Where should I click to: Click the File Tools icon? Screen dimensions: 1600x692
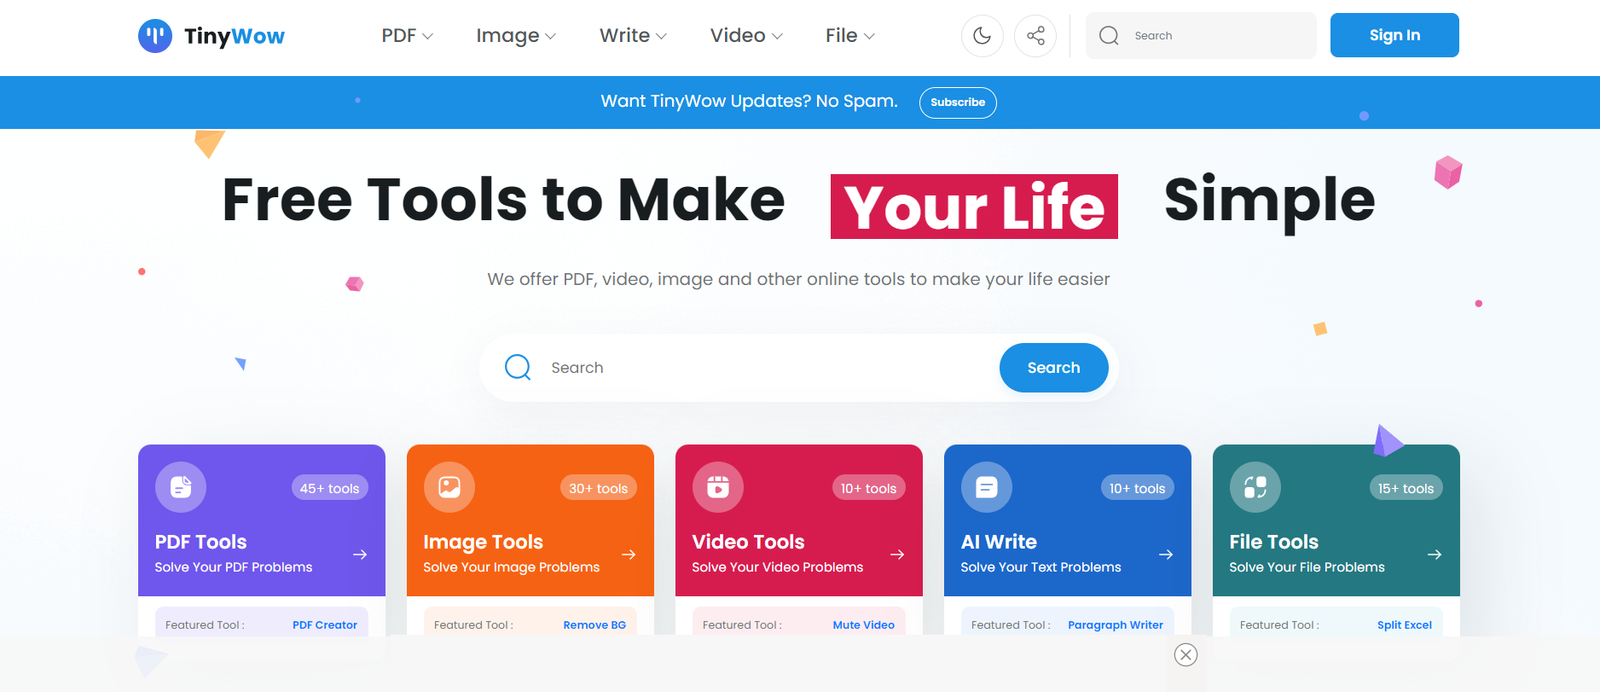click(x=1255, y=487)
